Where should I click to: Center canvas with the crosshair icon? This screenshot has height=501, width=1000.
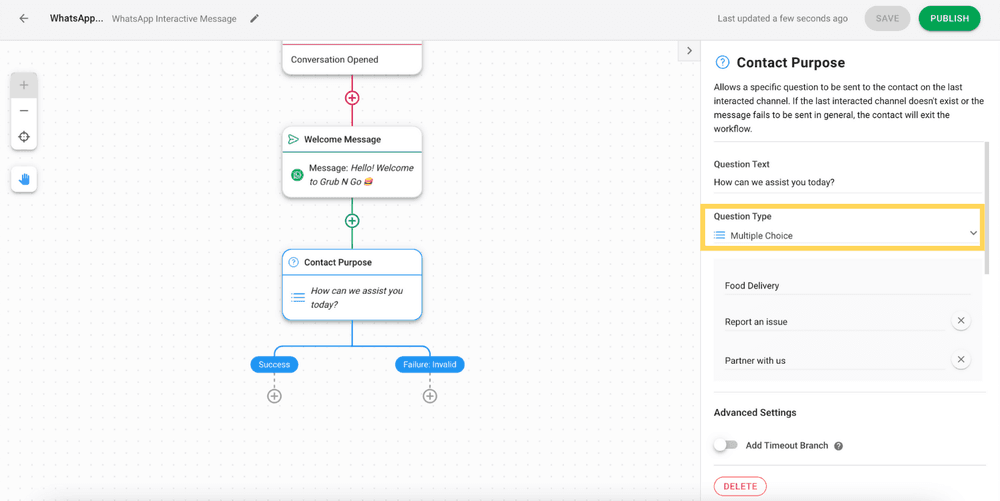(x=24, y=137)
